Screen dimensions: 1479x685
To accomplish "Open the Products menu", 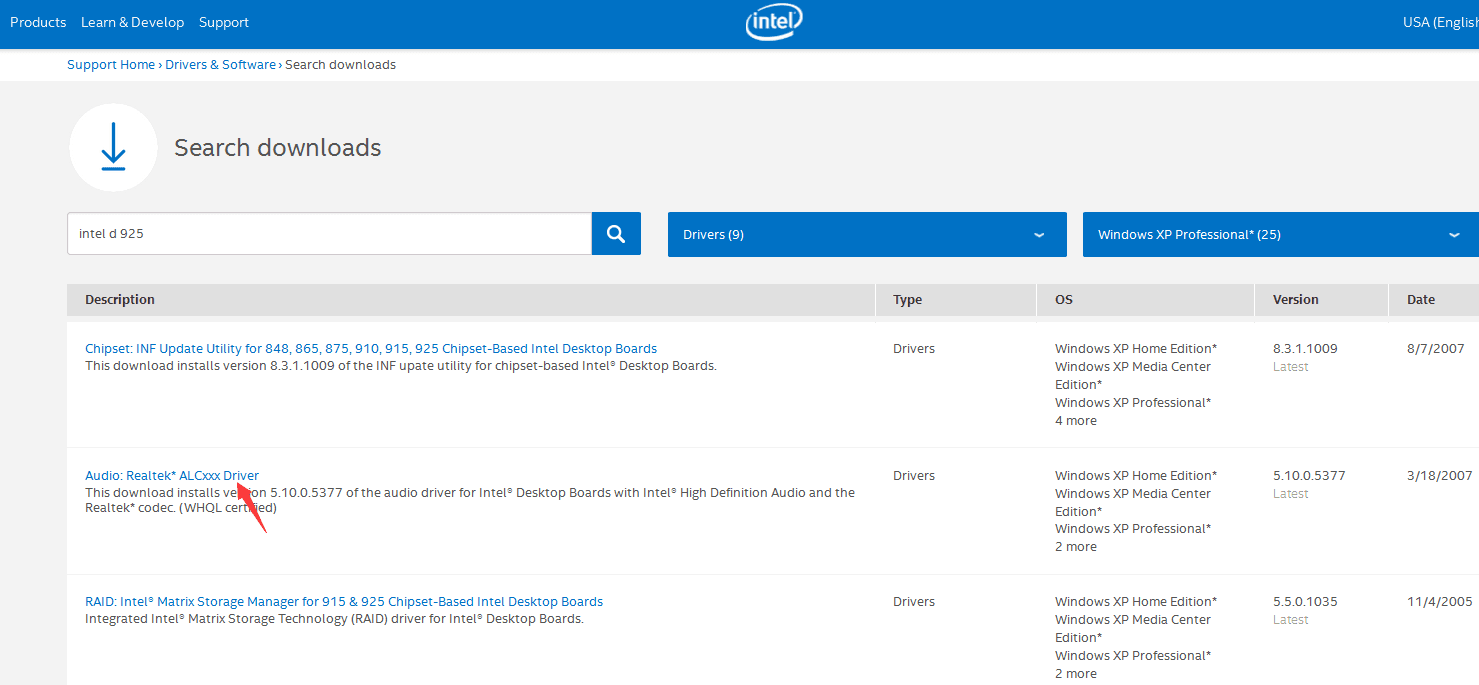I will 38,22.
